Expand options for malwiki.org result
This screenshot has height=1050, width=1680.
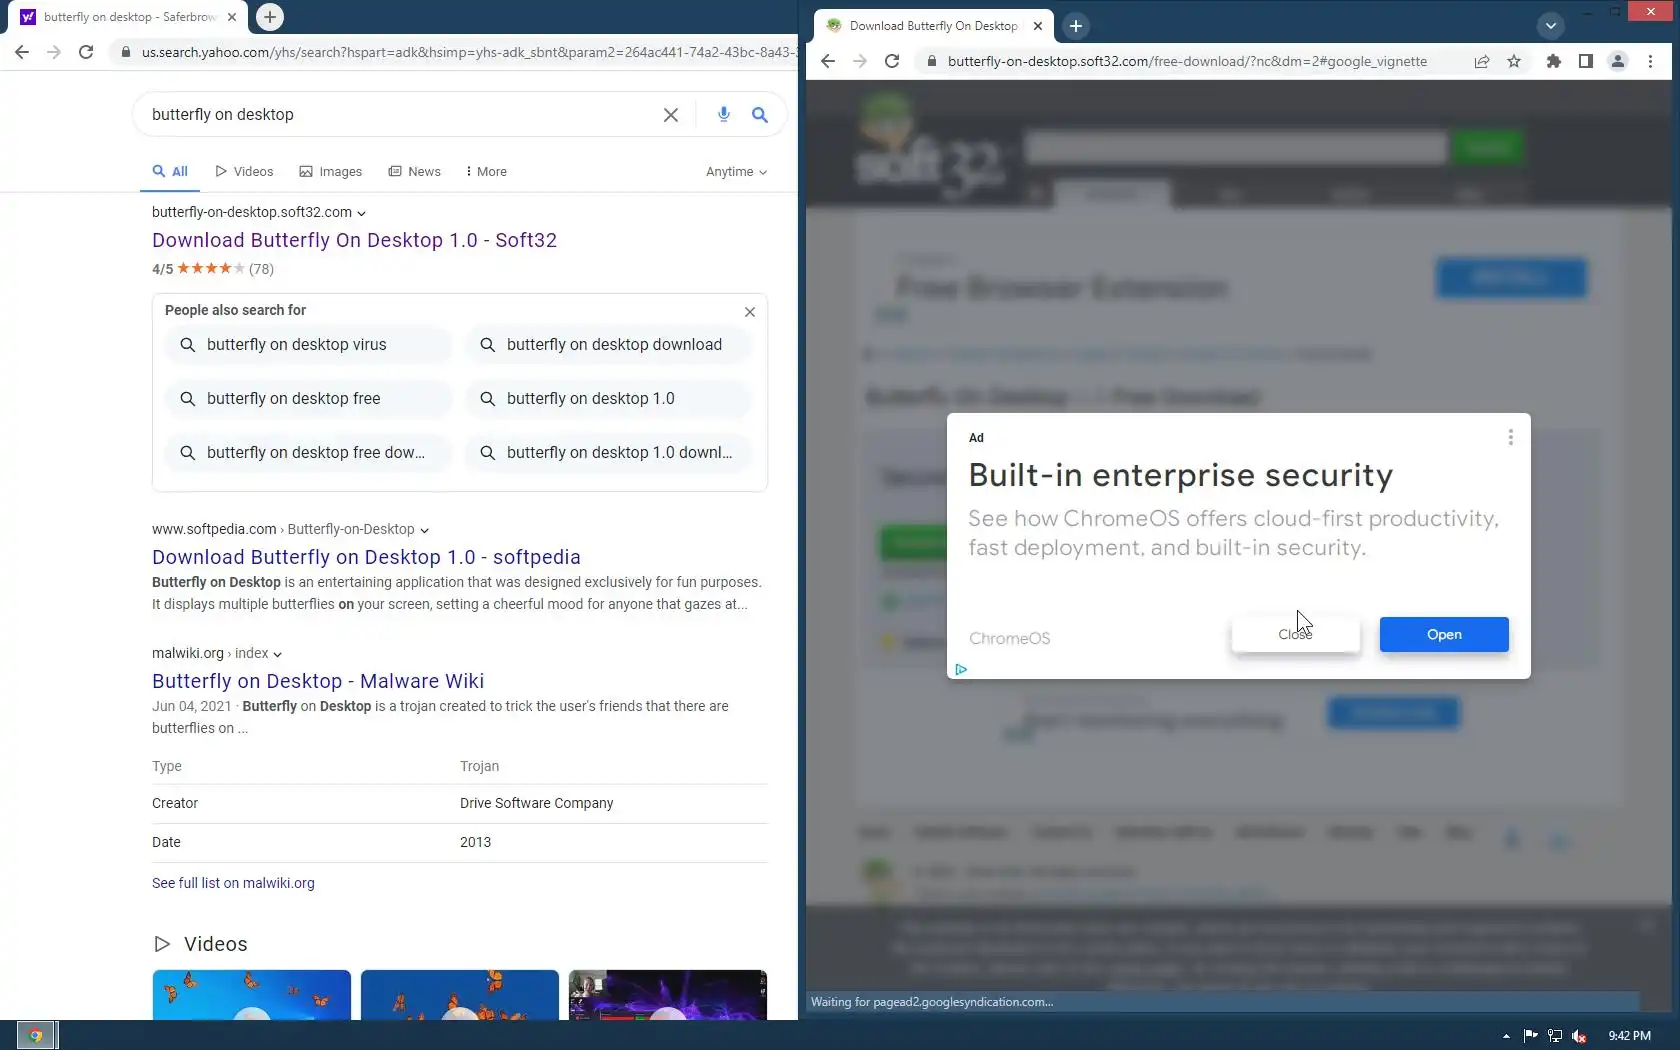[x=277, y=654]
